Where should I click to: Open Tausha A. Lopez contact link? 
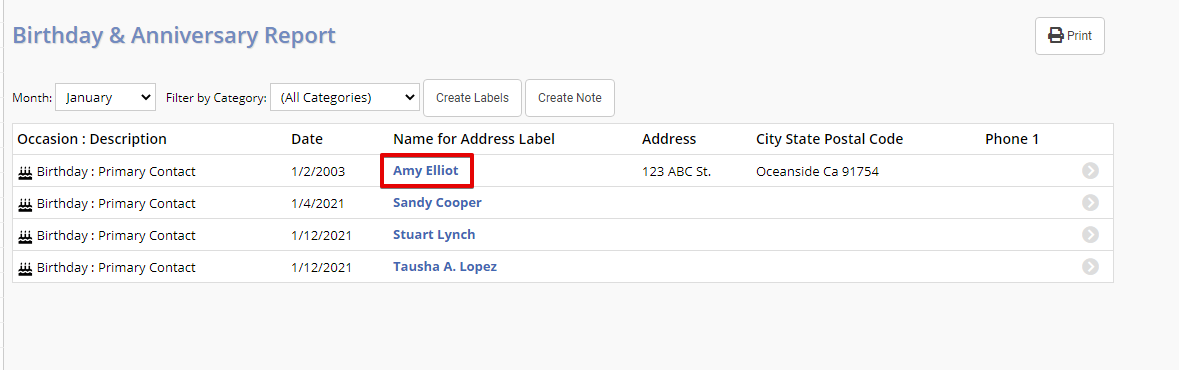445,267
